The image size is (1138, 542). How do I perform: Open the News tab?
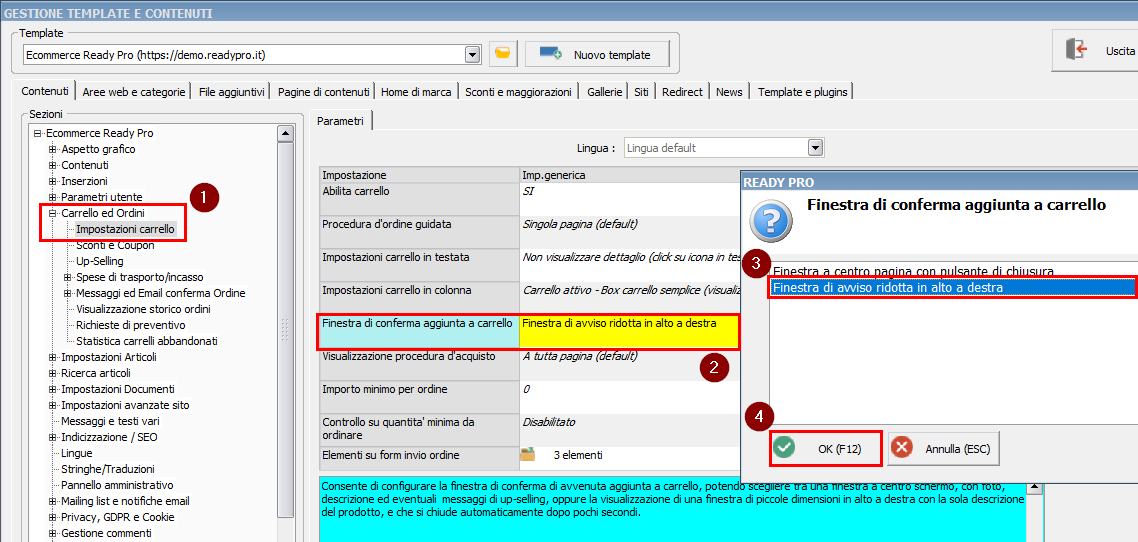[x=729, y=92]
